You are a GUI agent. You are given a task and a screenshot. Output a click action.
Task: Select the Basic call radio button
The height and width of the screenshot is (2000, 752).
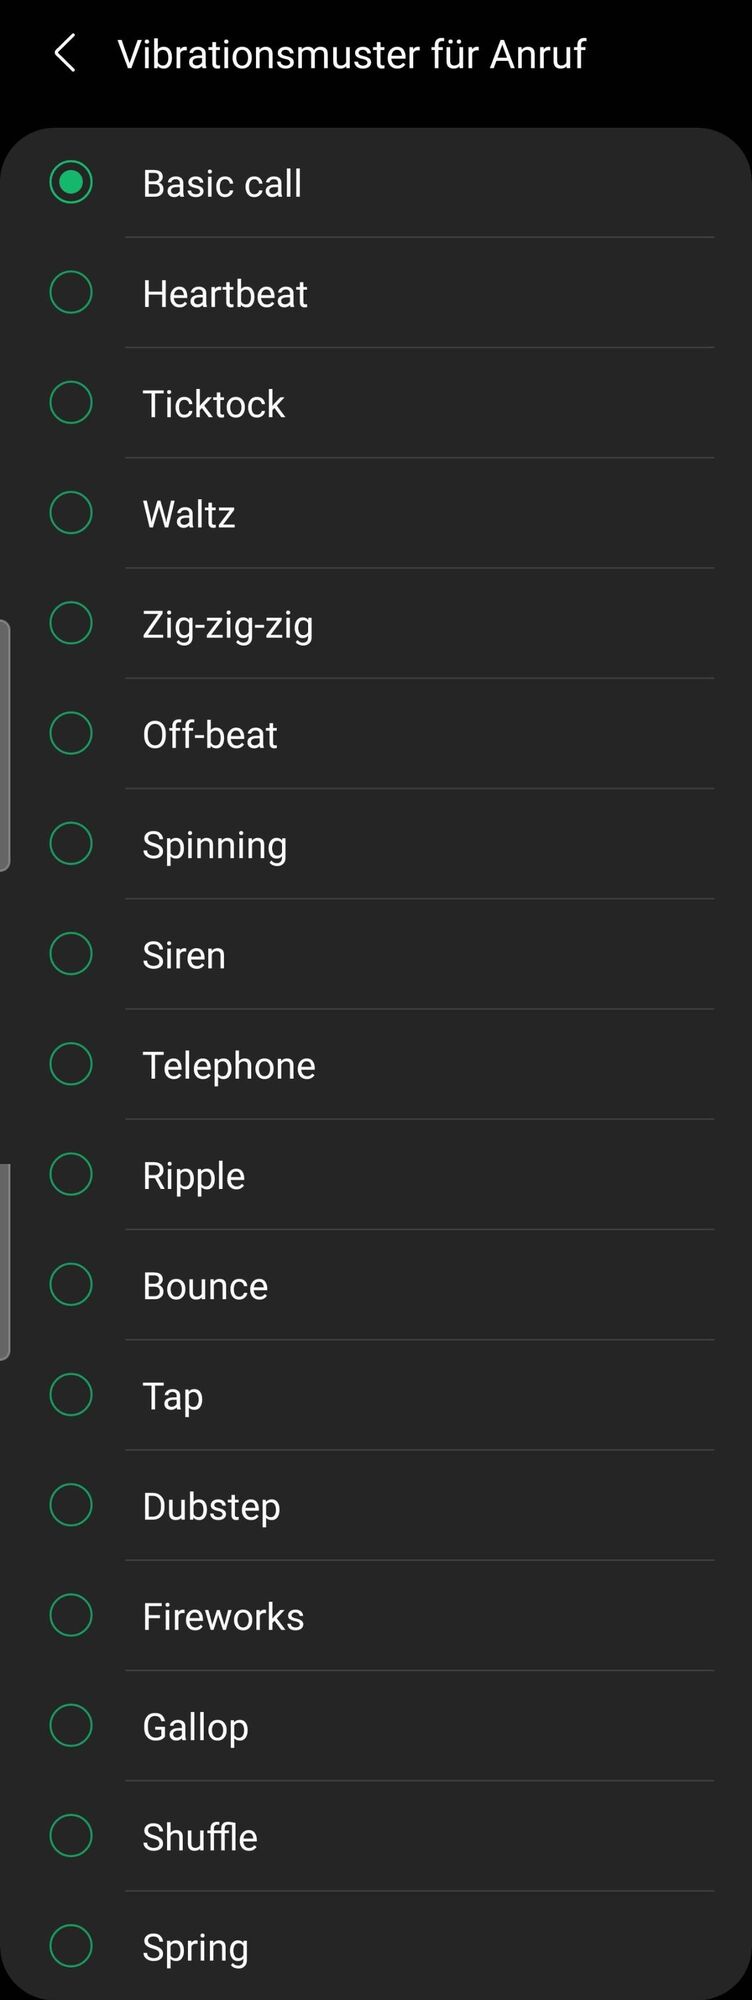71,183
